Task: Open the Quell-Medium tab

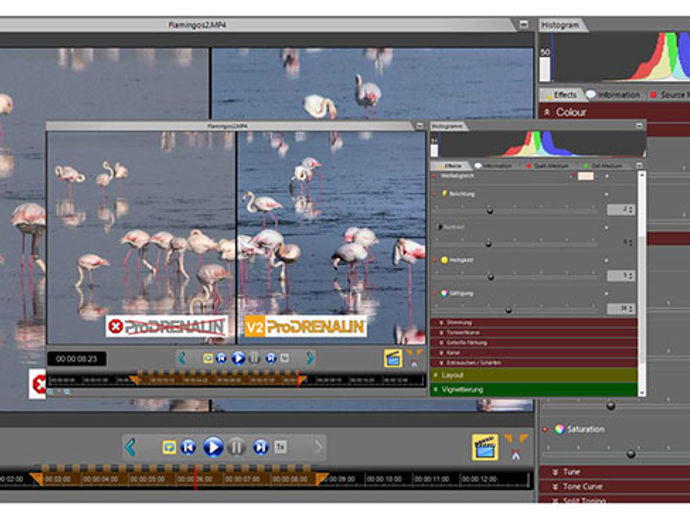Action: tap(547, 166)
